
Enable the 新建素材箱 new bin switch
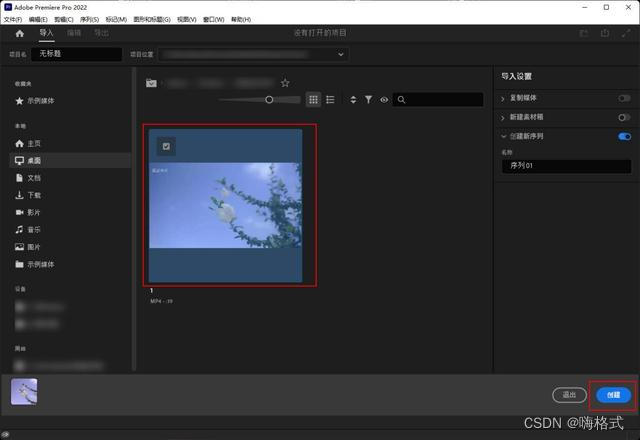click(624, 118)
